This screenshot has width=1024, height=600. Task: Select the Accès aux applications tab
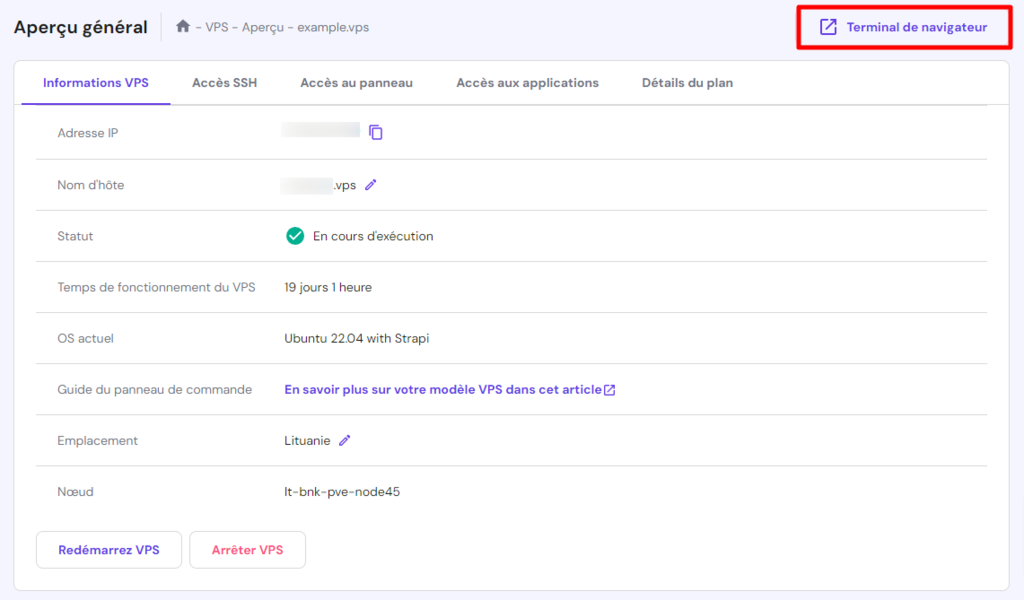click(x=527, y=83)
